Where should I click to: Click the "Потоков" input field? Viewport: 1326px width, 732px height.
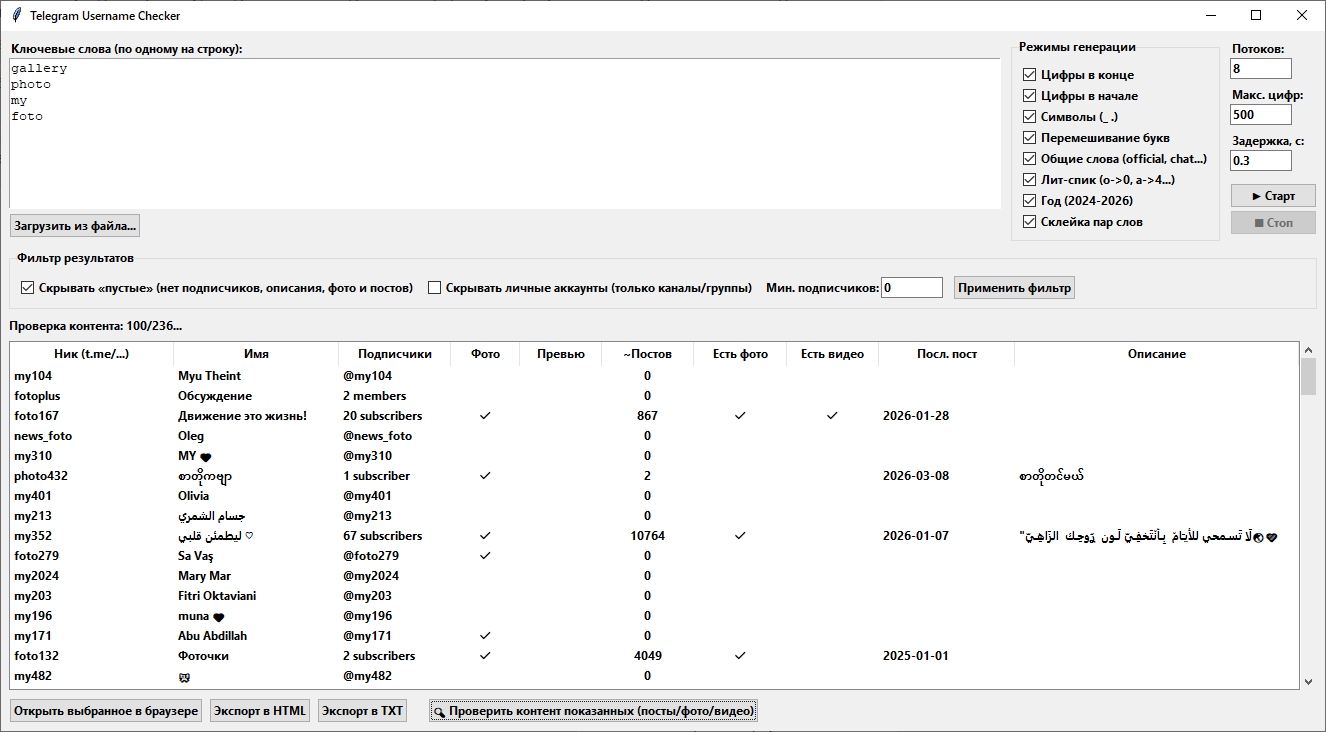(1261, 69)
